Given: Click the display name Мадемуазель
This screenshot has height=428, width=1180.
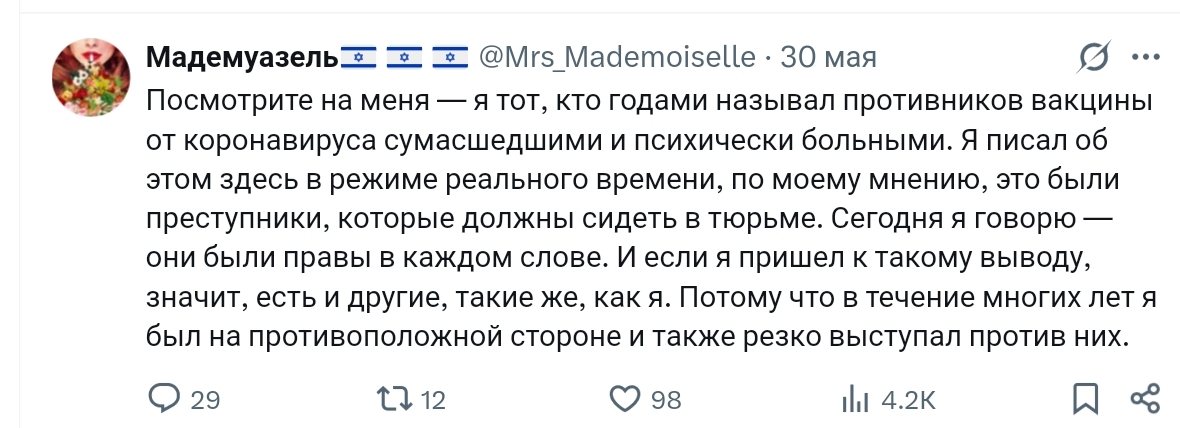Looking at the screenshot, I should (242, 58).
